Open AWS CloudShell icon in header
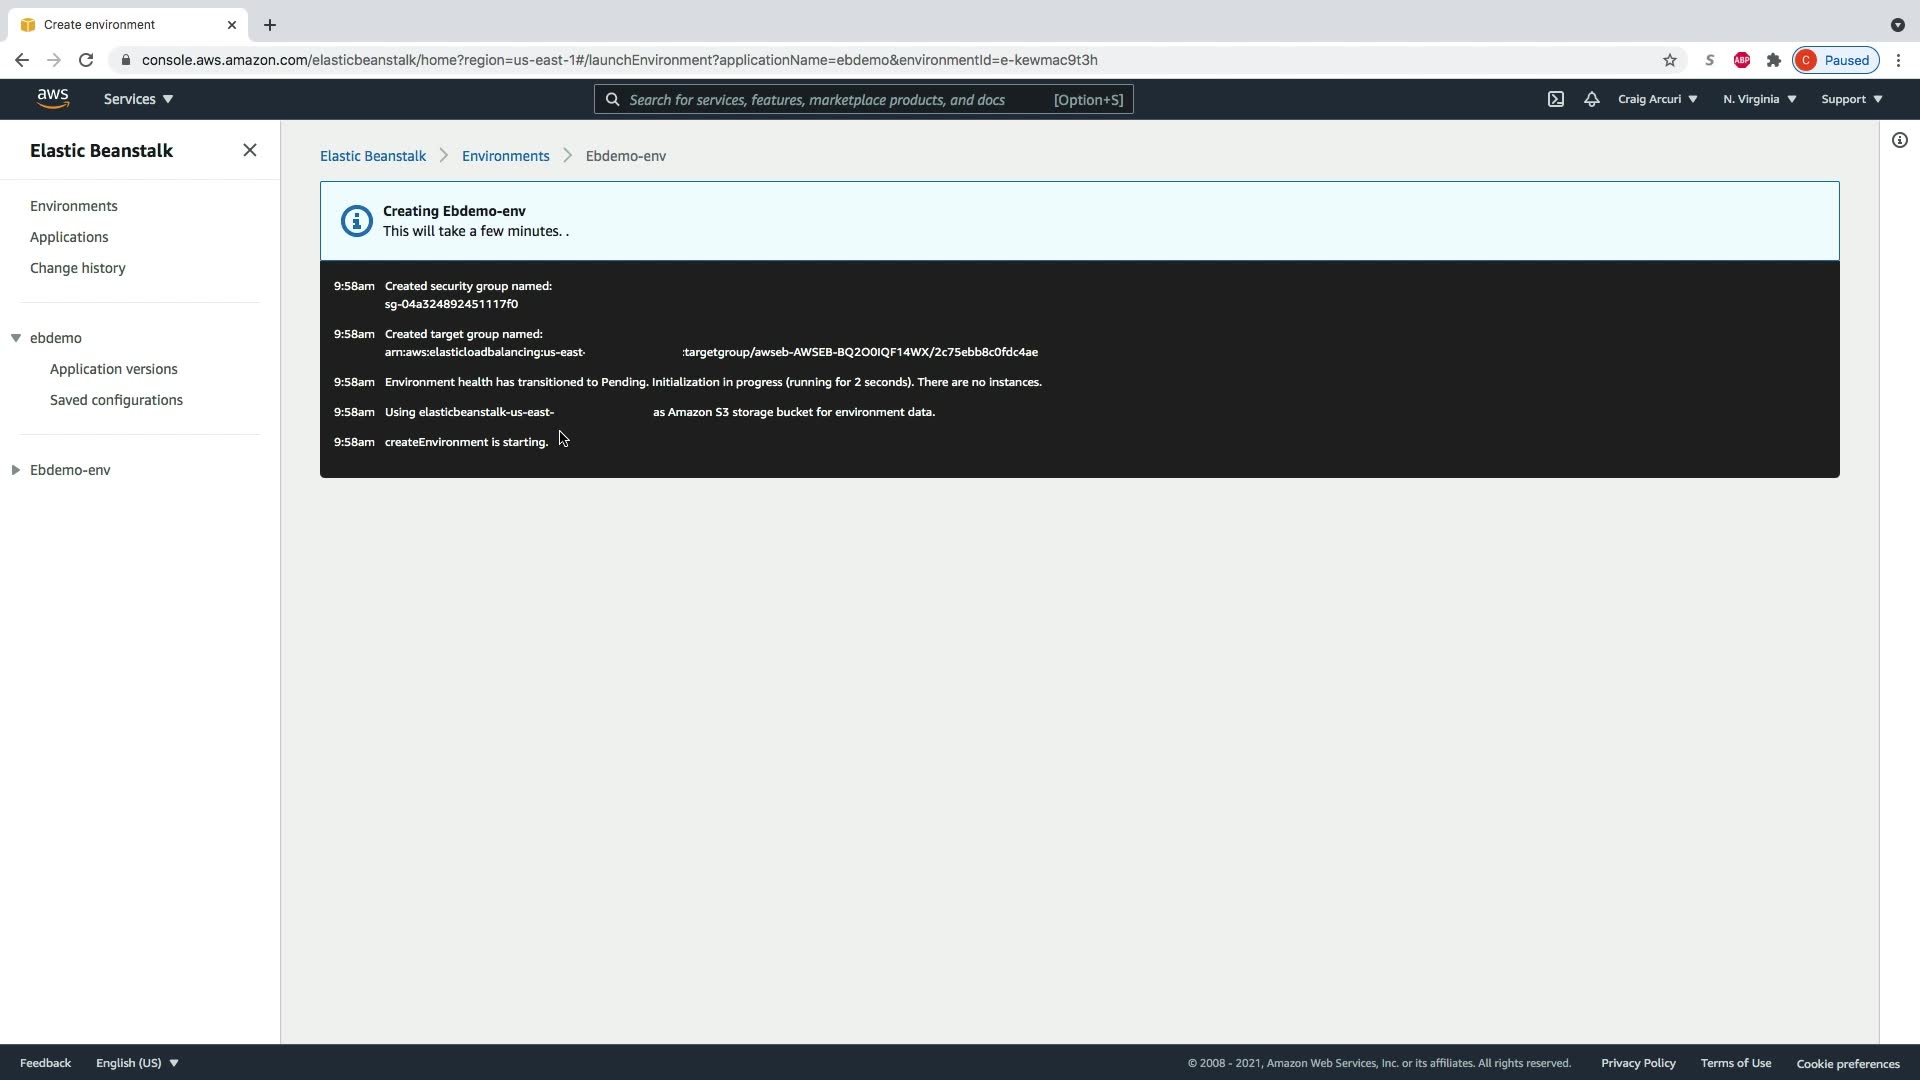 1556,99
